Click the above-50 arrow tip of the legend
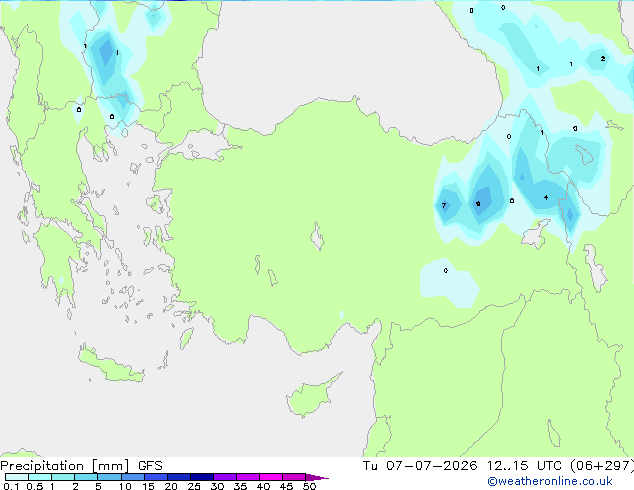The height and width of the screenshot is (490, 634). 317,477
